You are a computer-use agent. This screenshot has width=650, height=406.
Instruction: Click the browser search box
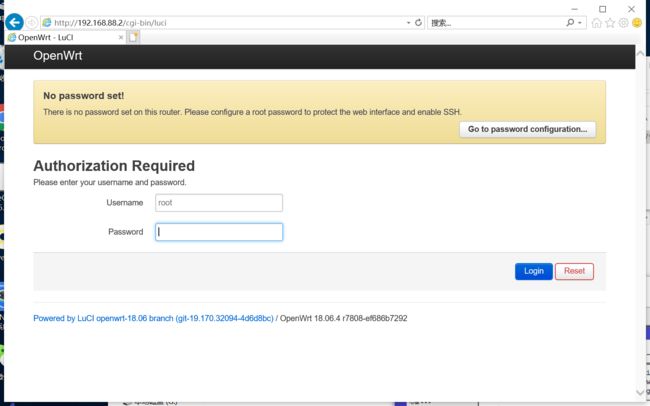coord(495,23)
